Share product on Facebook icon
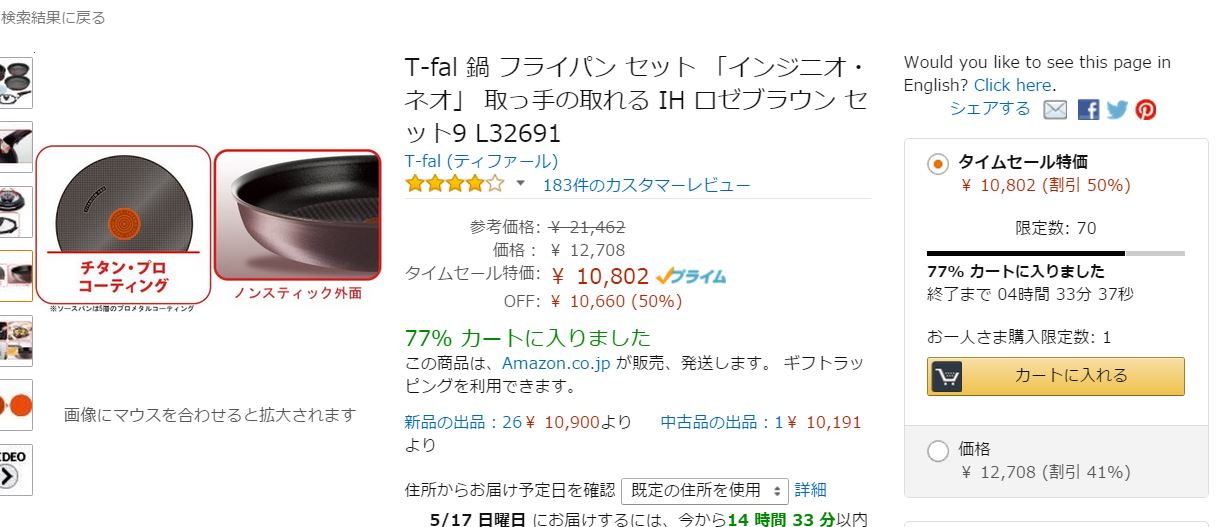Viewport: 1220px width, 527px height. 1088,110
